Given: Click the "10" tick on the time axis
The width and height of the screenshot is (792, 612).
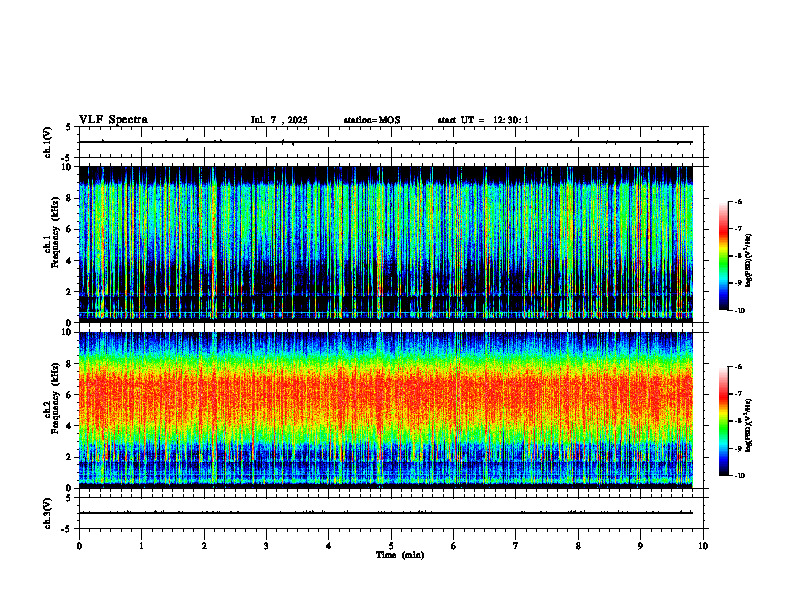Looking at the screenshot, I should pos(703,546).
